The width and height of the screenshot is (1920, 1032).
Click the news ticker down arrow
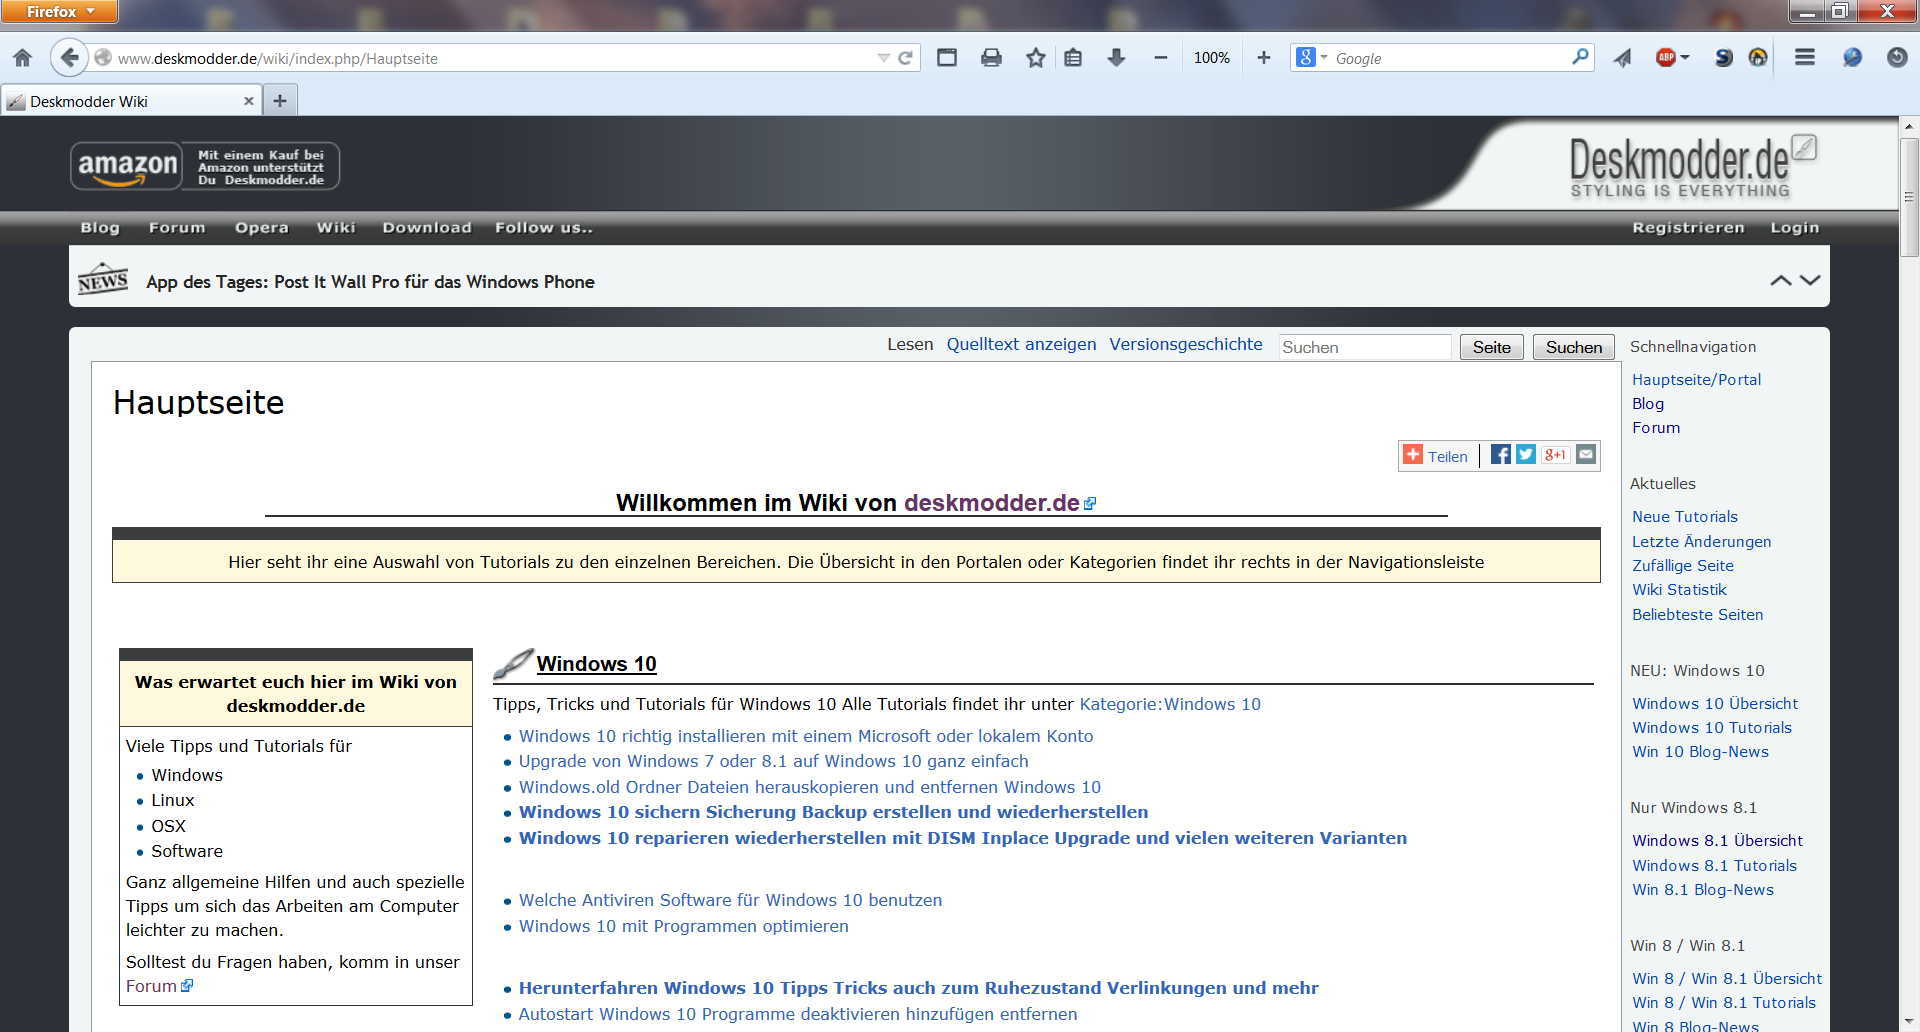coord(1810,281)
